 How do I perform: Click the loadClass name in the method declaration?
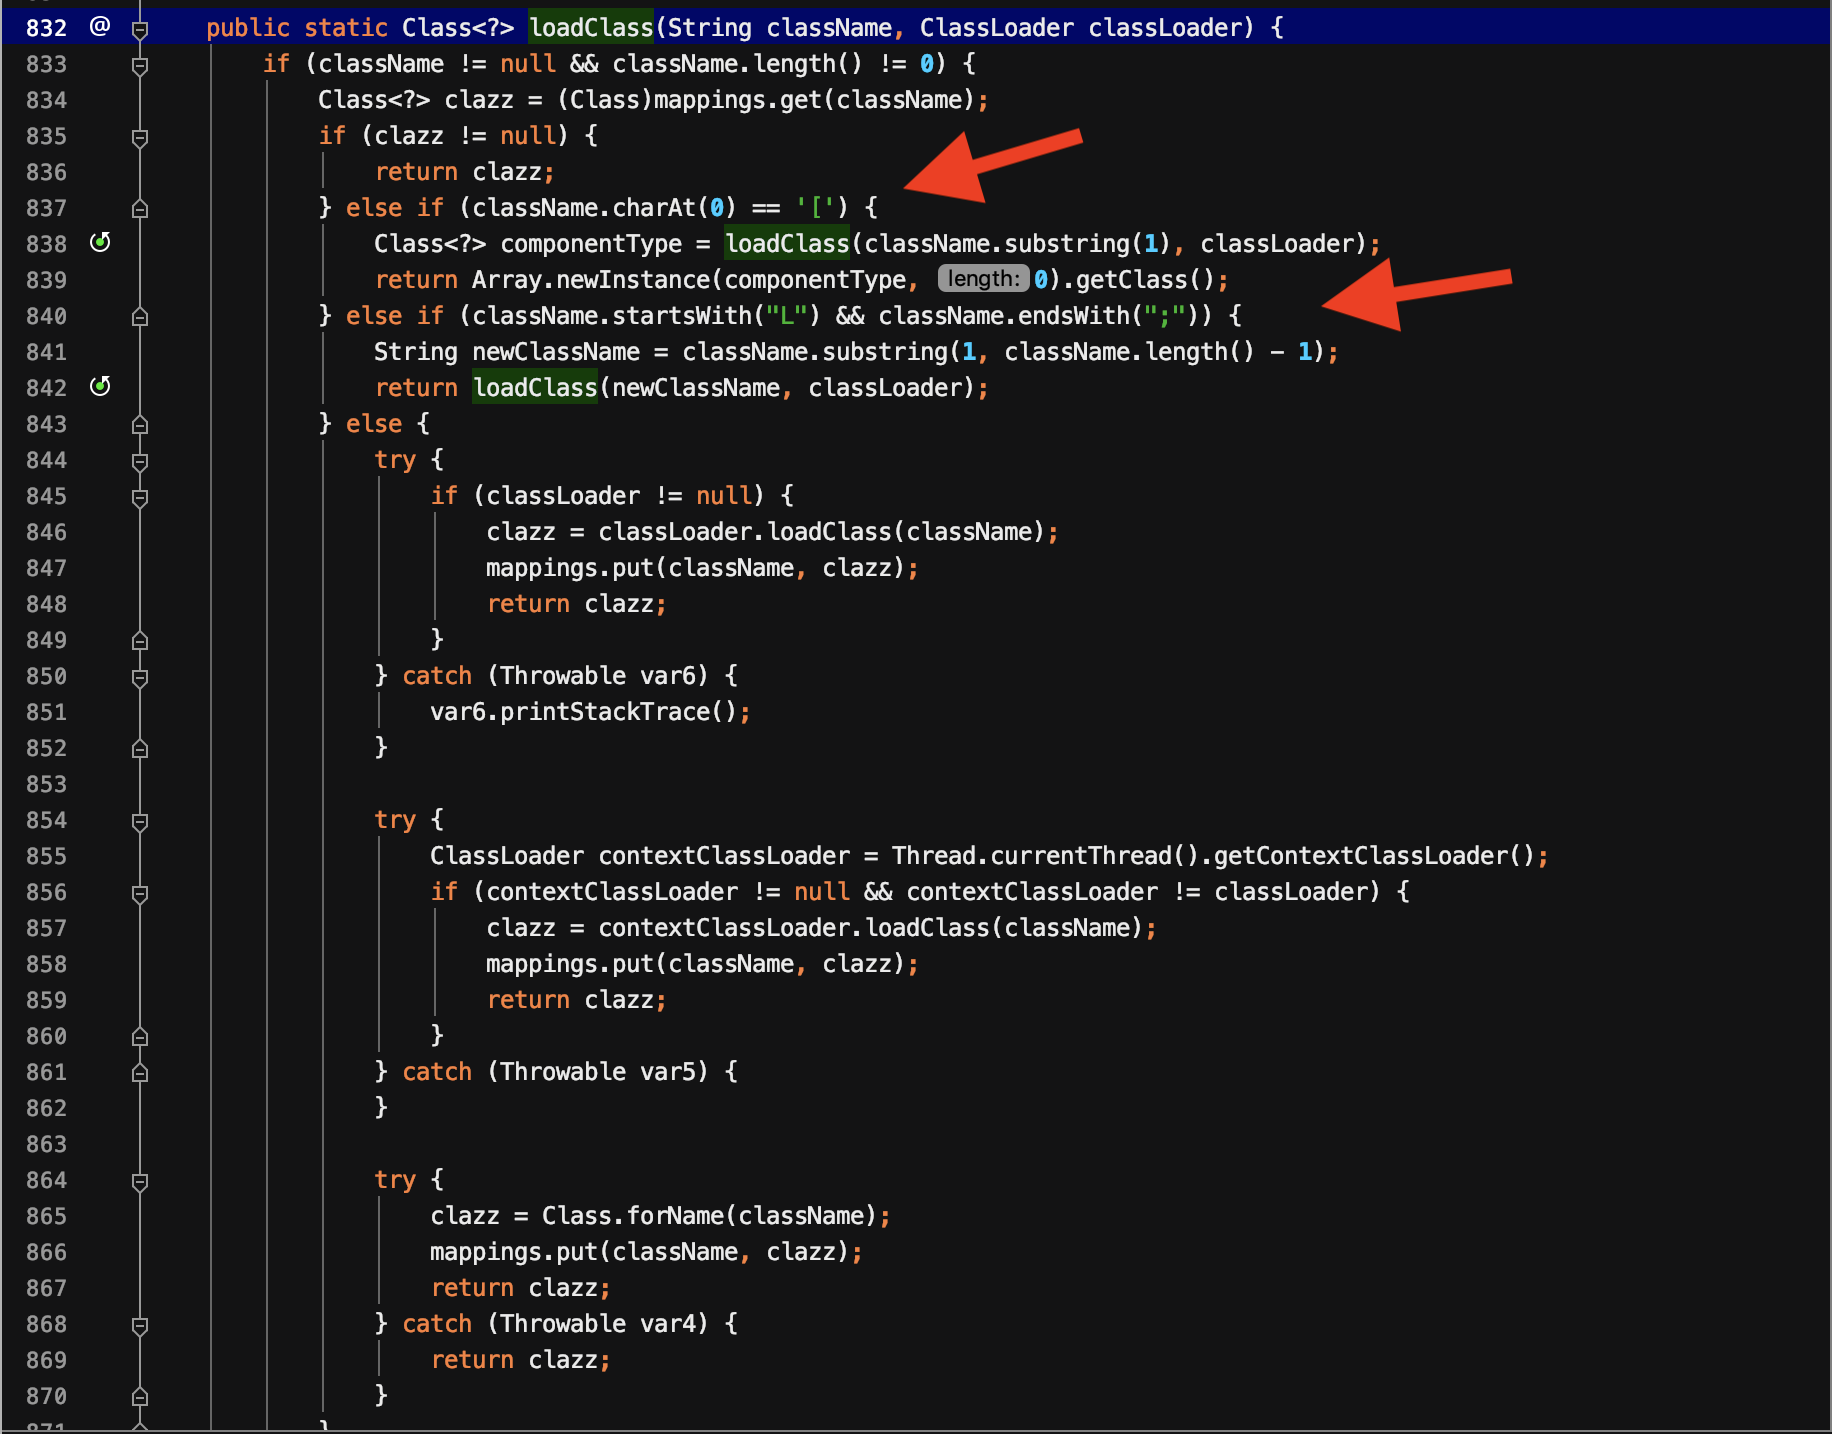tap(590, 28)
